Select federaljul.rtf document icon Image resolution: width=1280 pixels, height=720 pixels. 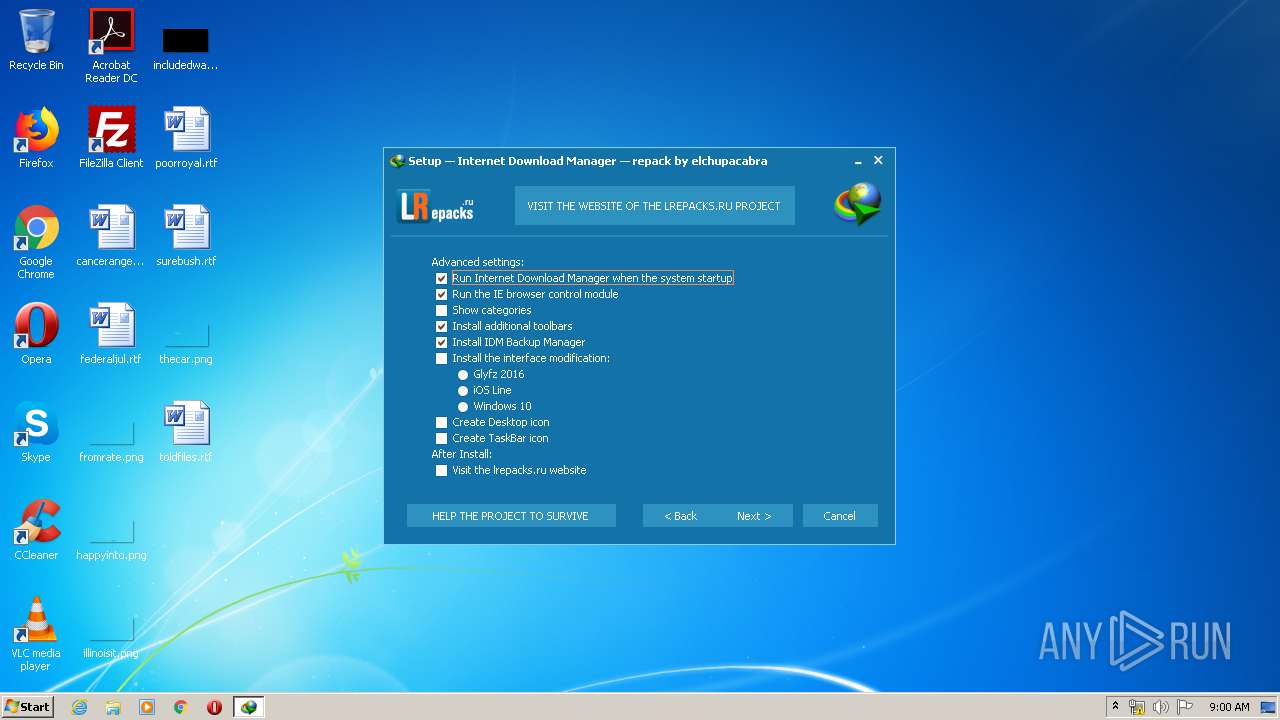pyautogui.click(x=111, y=334)
